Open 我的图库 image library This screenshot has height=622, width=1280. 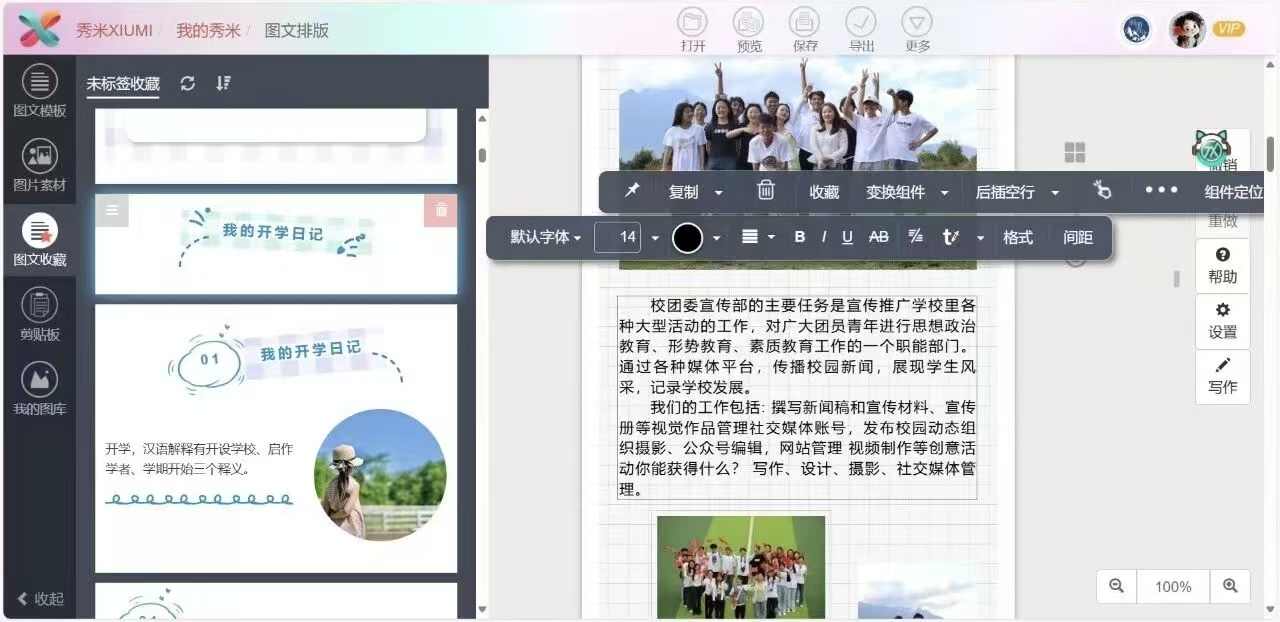point(39,389)
